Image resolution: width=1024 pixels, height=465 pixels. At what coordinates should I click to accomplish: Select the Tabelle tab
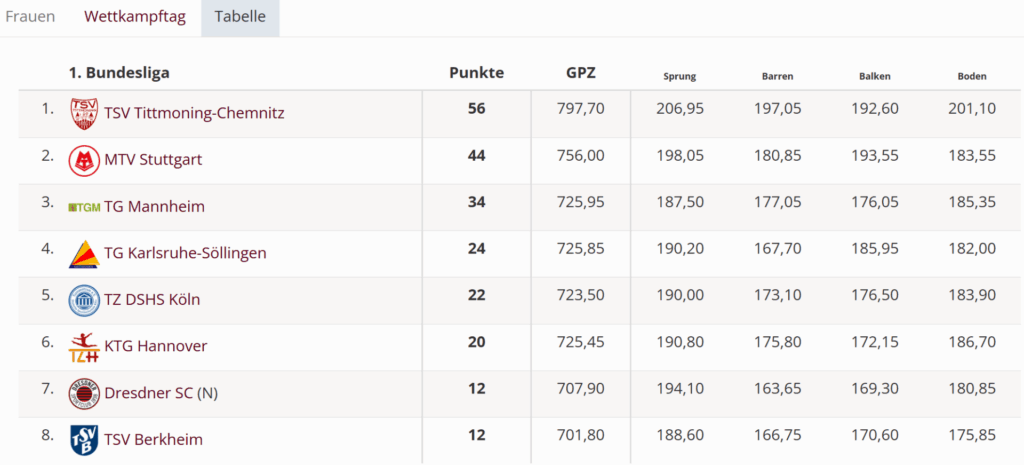coord(240,18)
